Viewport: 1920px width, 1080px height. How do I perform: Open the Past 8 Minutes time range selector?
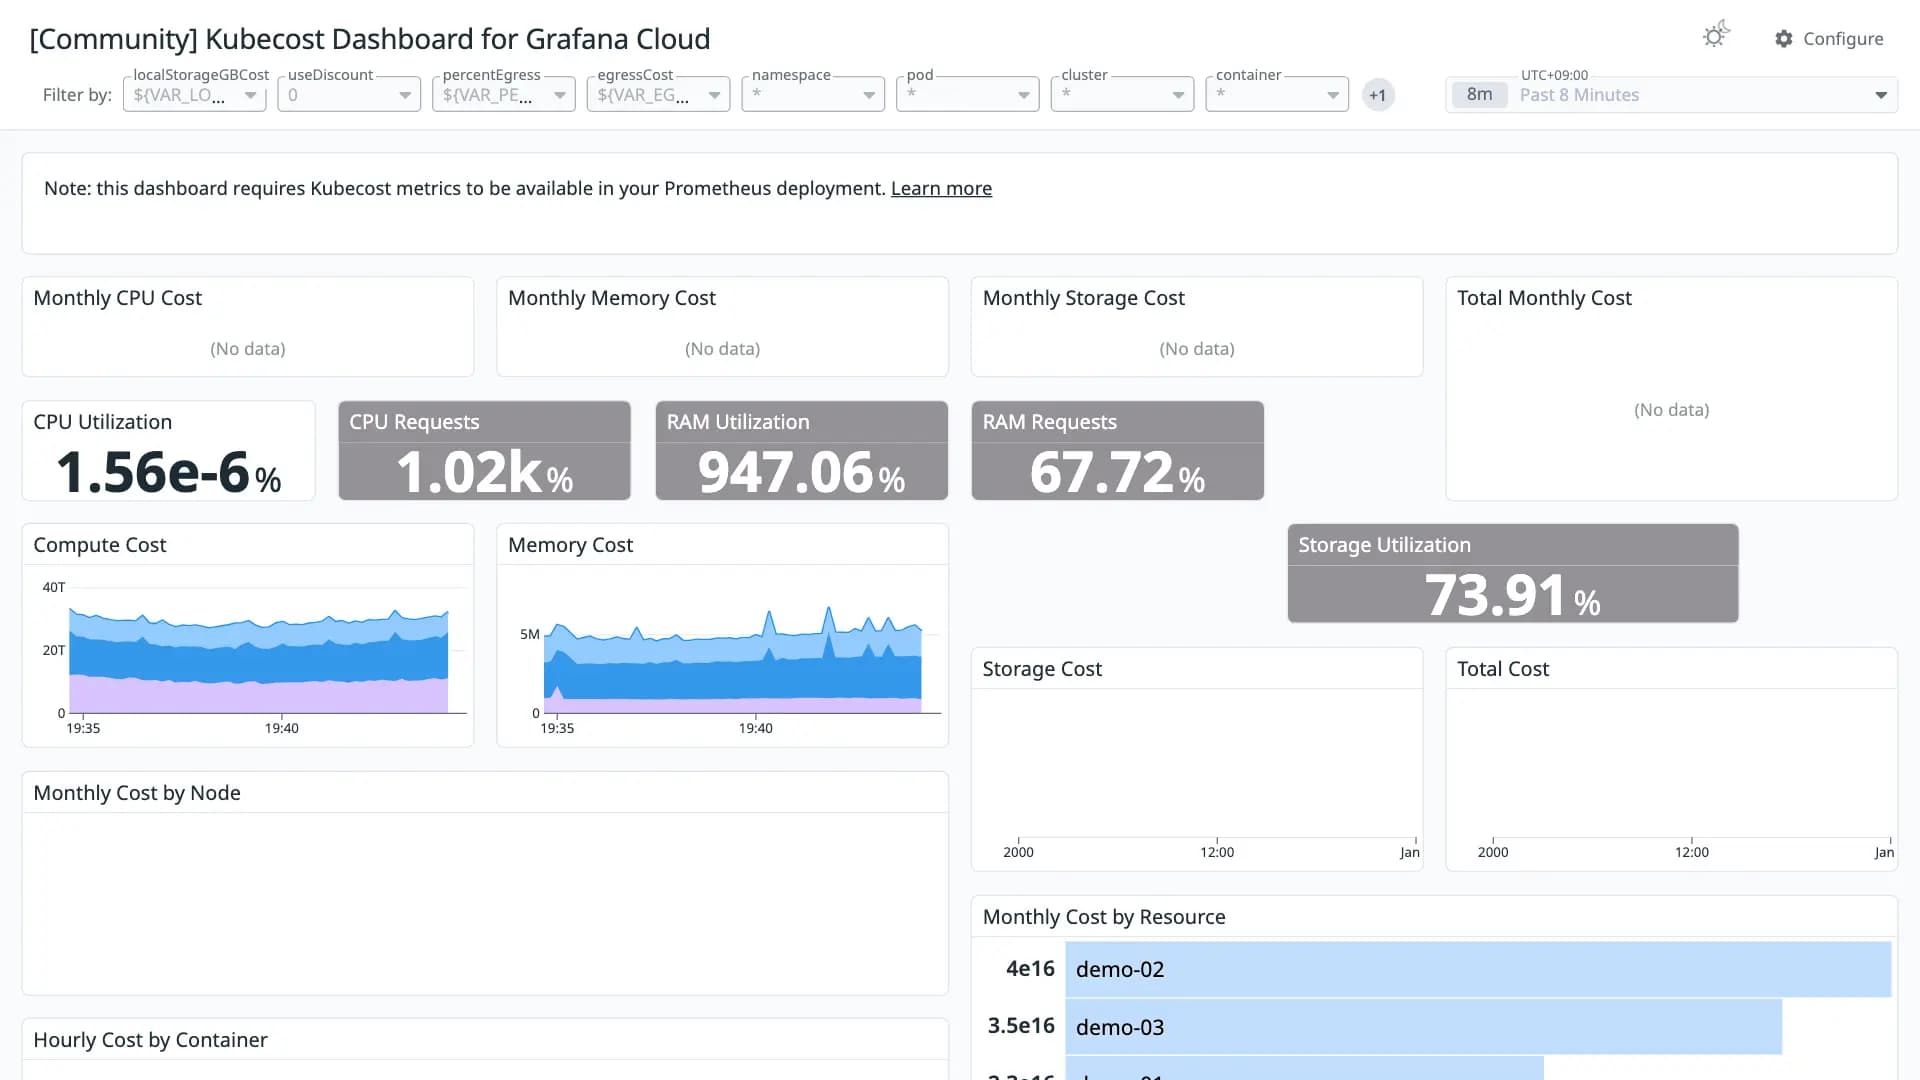1671,95
